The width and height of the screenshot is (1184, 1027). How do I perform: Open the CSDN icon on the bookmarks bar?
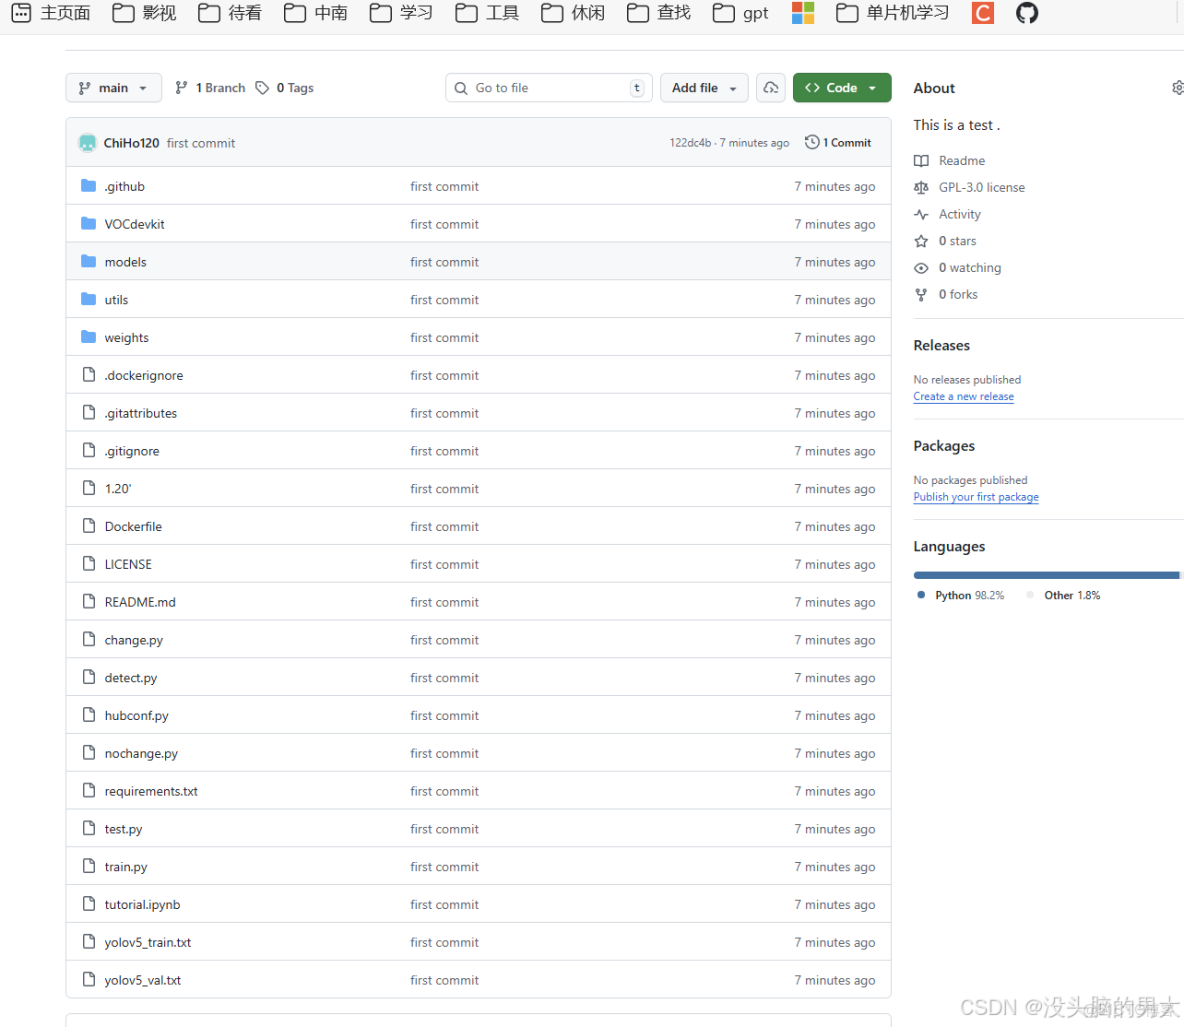(x=981, y=13)
